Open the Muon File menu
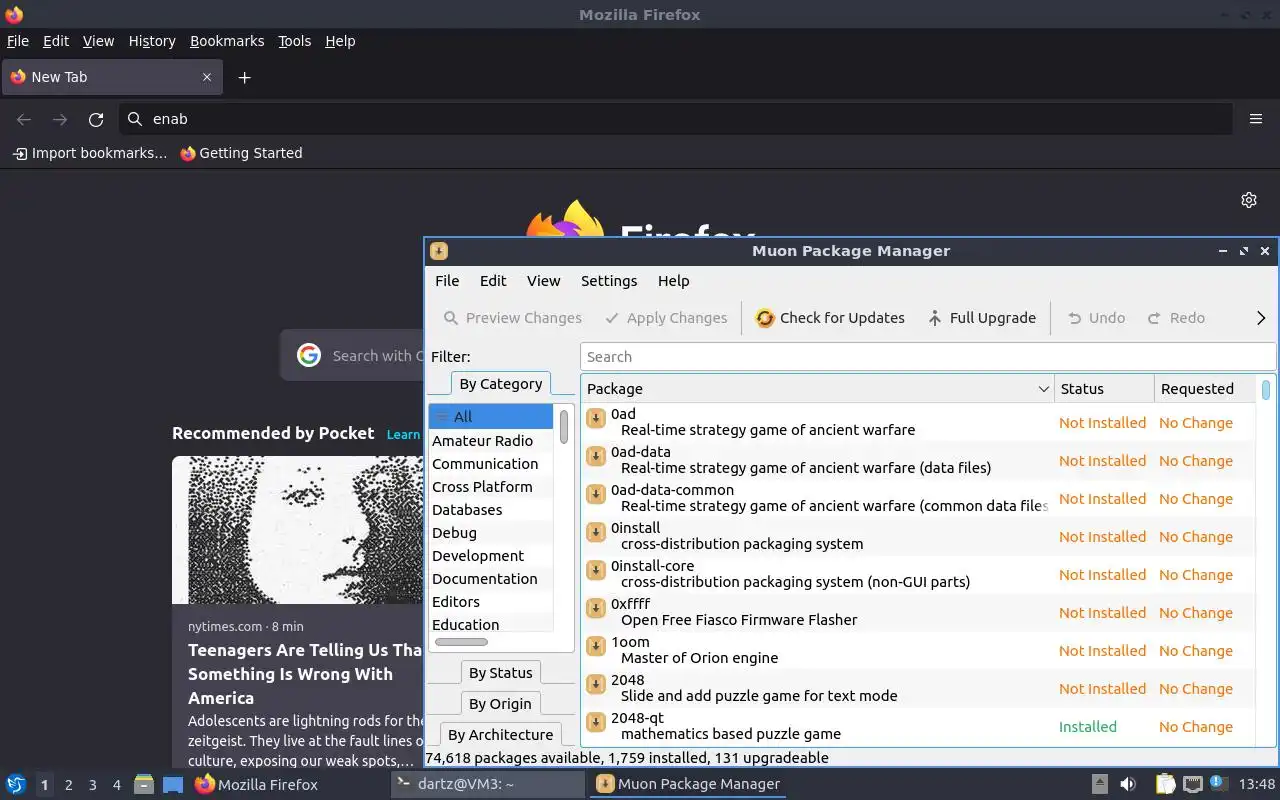The image size is (1280, 800). point(447,281)
